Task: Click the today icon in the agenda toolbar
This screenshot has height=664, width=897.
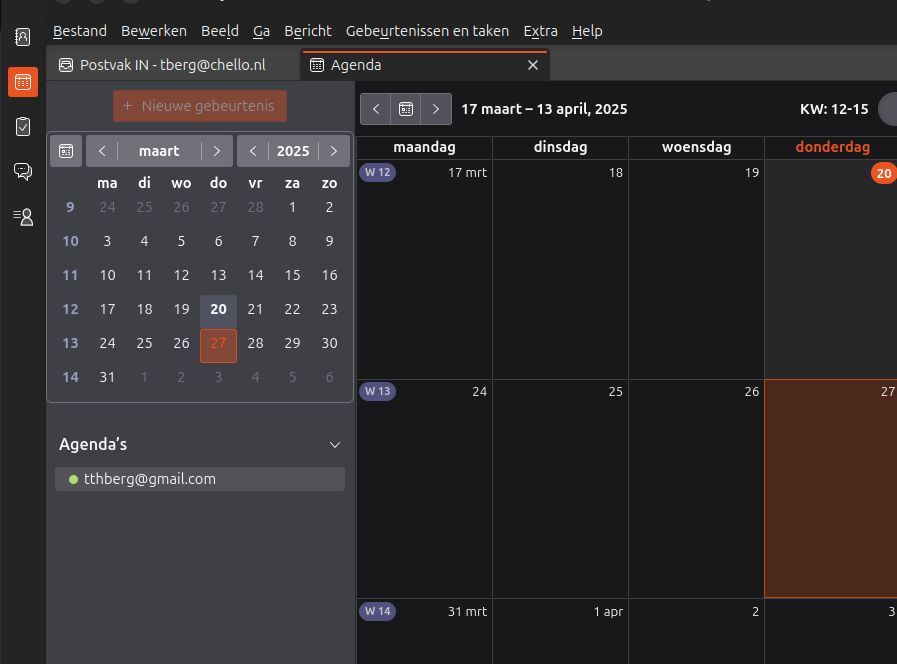Action: 406,109
